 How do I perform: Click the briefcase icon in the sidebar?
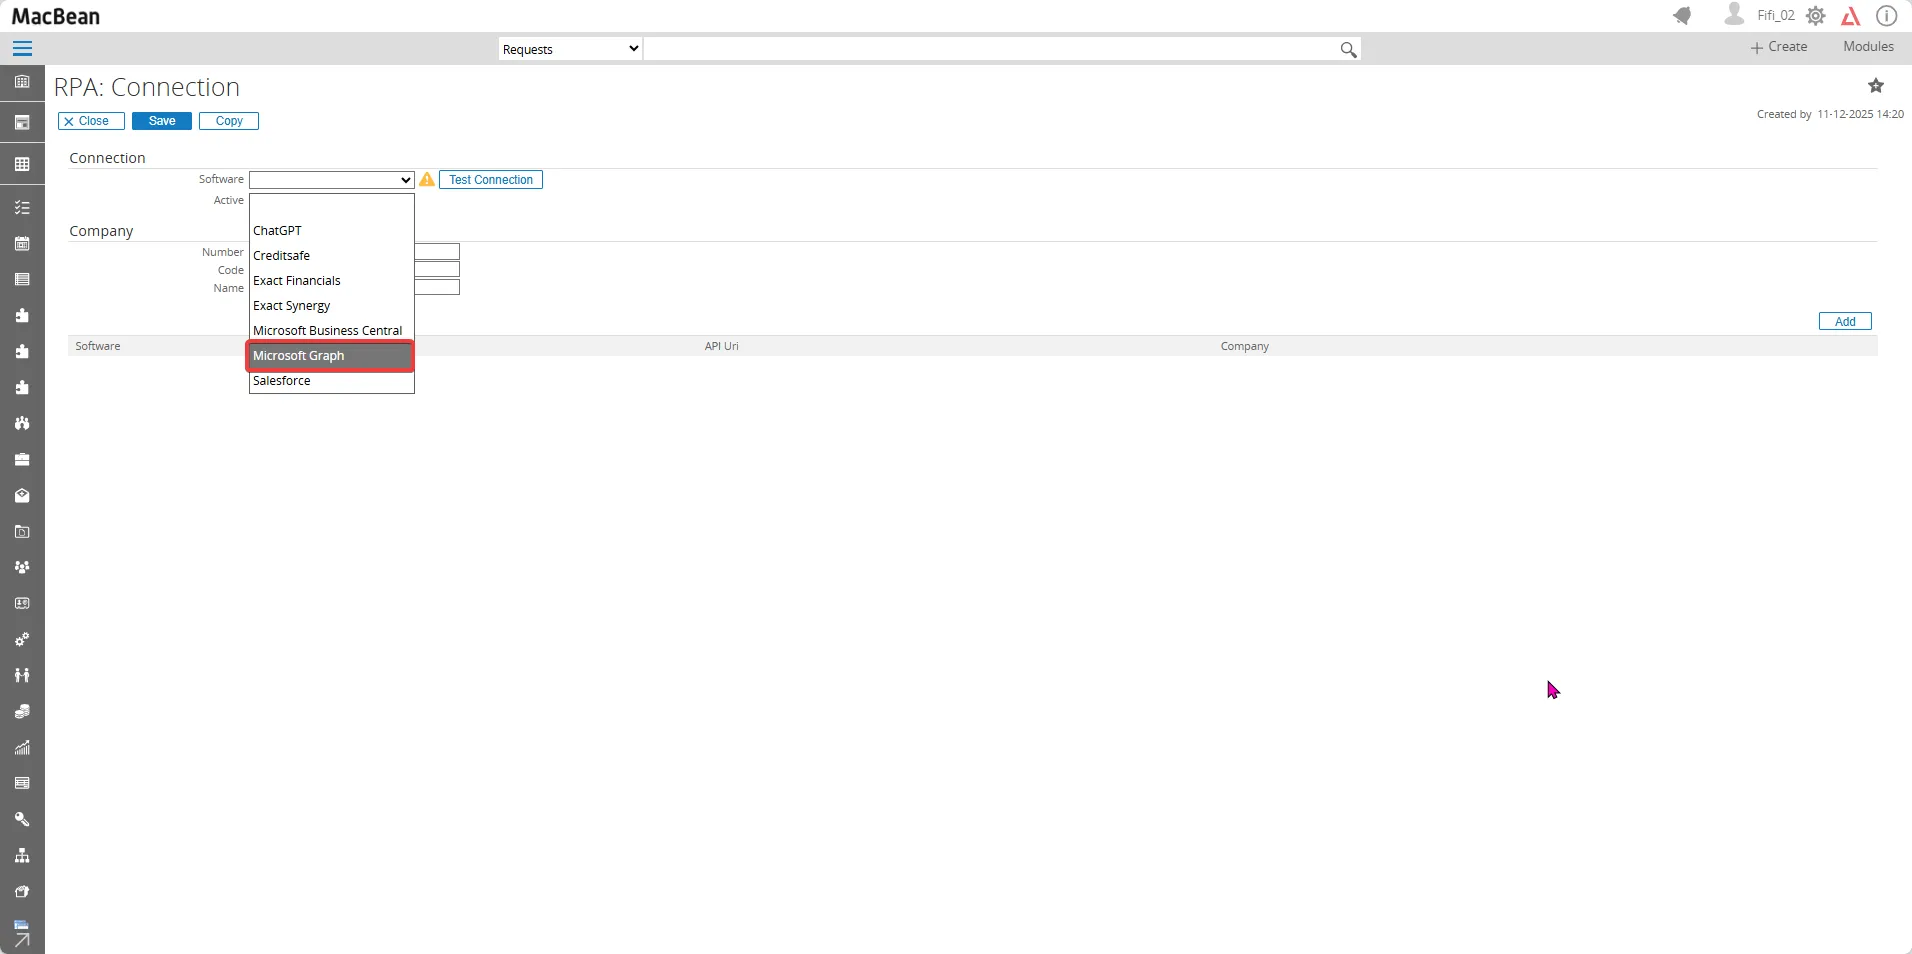point(22,460)
